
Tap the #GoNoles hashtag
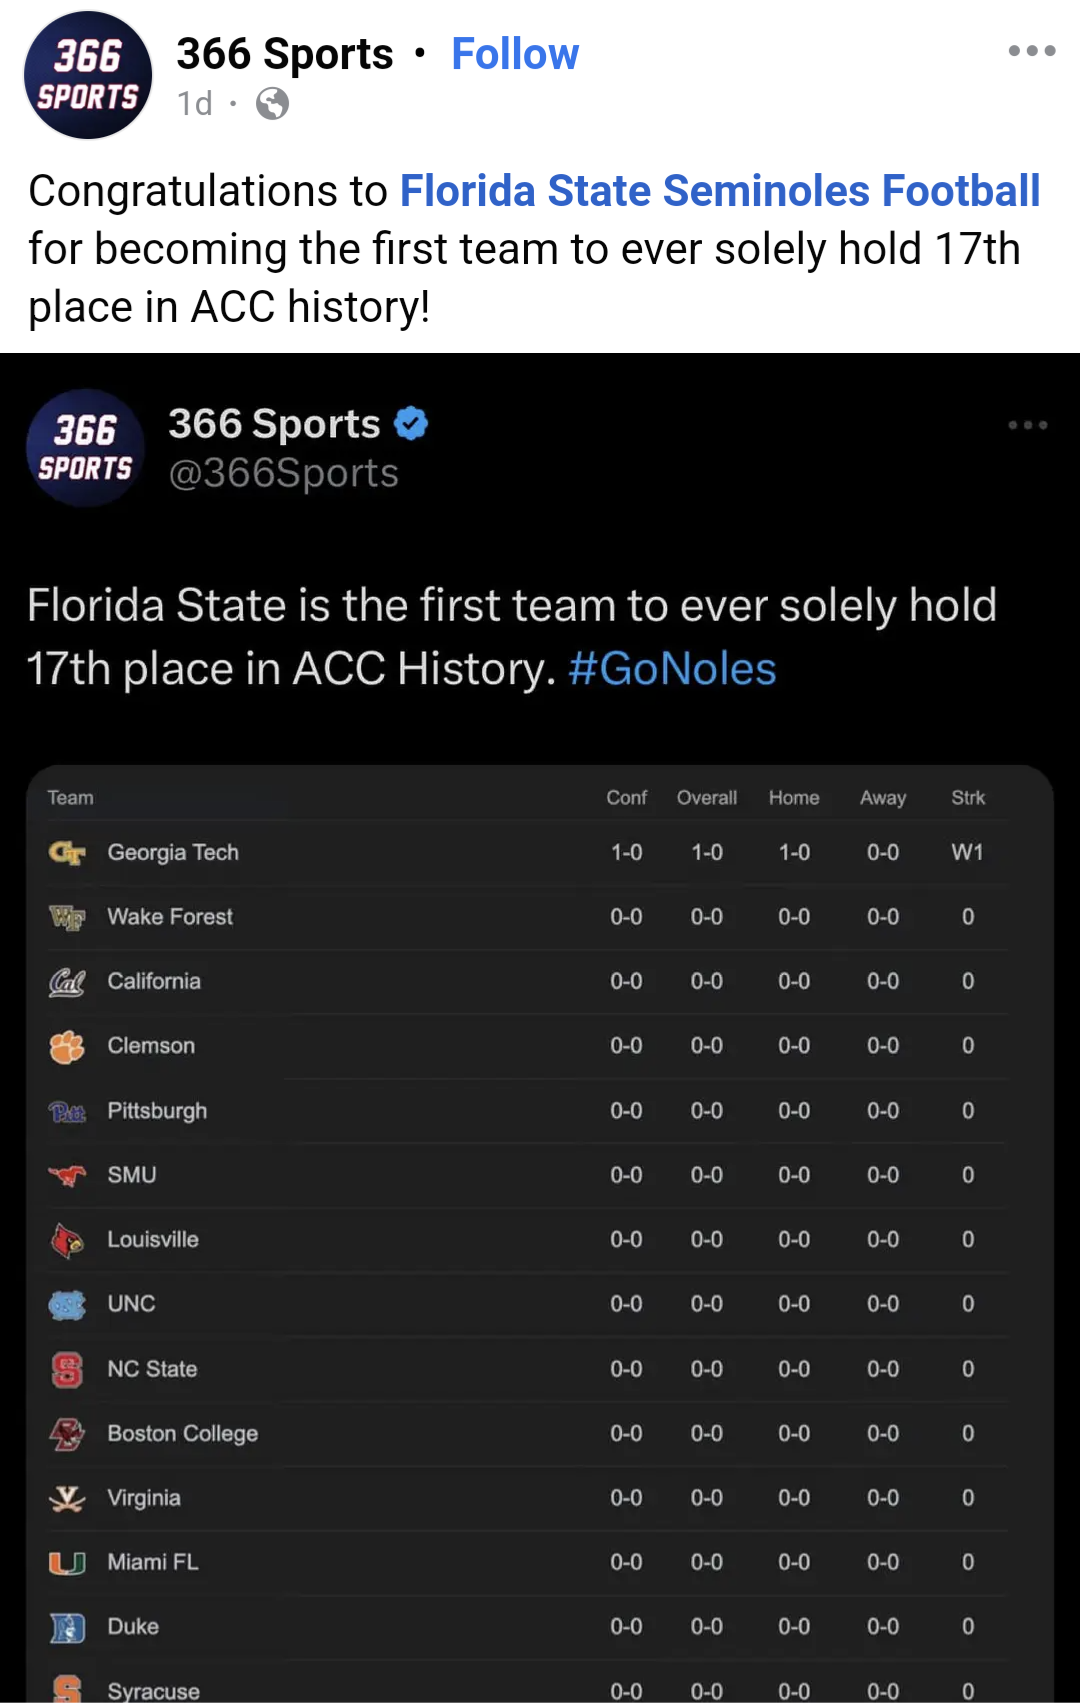coord(672,669)
